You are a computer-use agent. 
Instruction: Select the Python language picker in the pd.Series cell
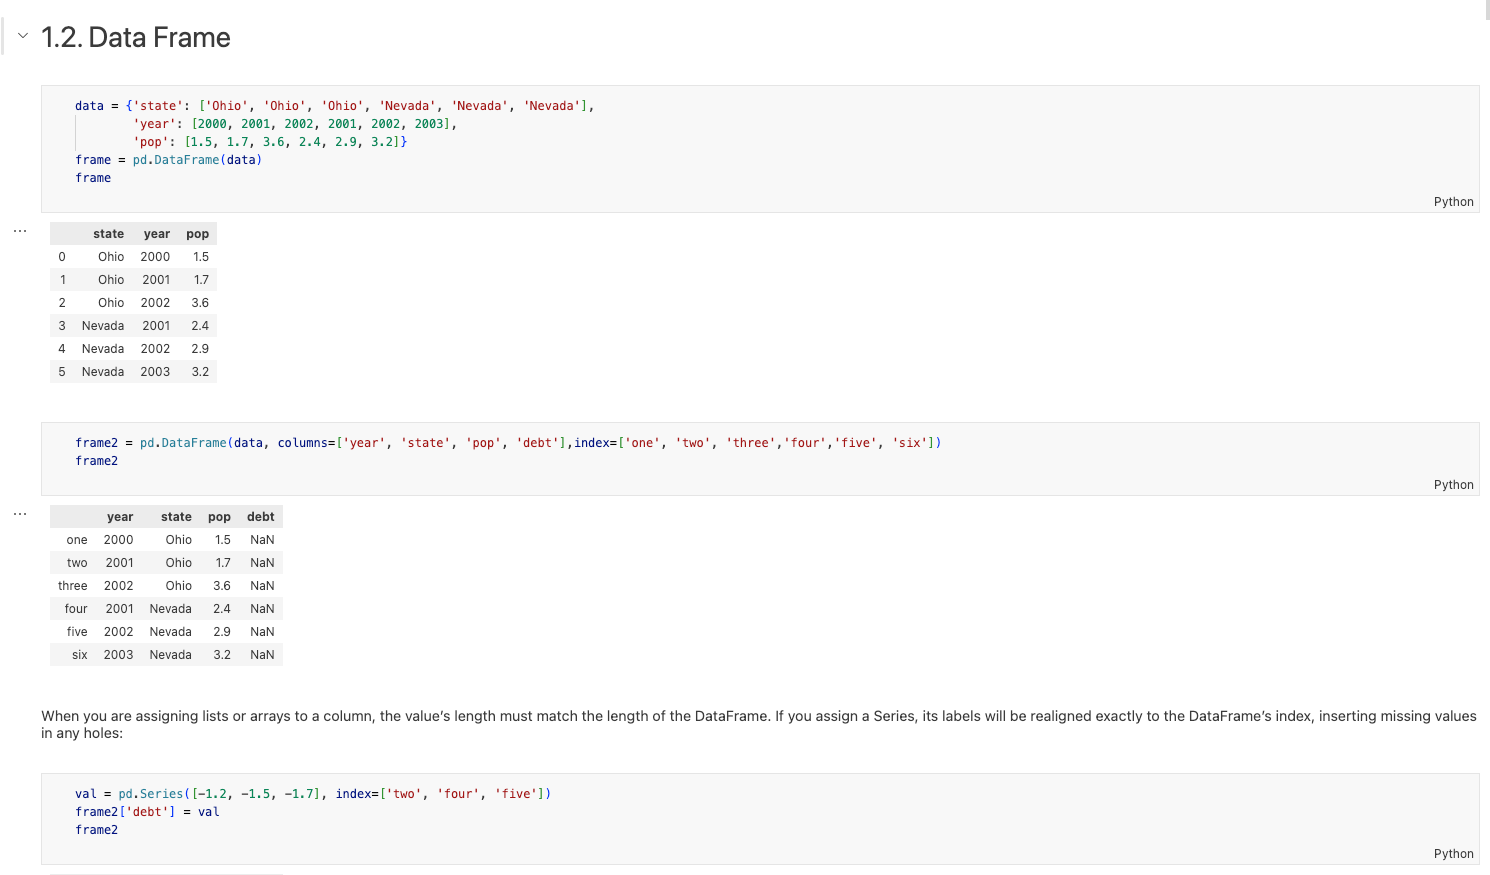tap(1452, 854)
